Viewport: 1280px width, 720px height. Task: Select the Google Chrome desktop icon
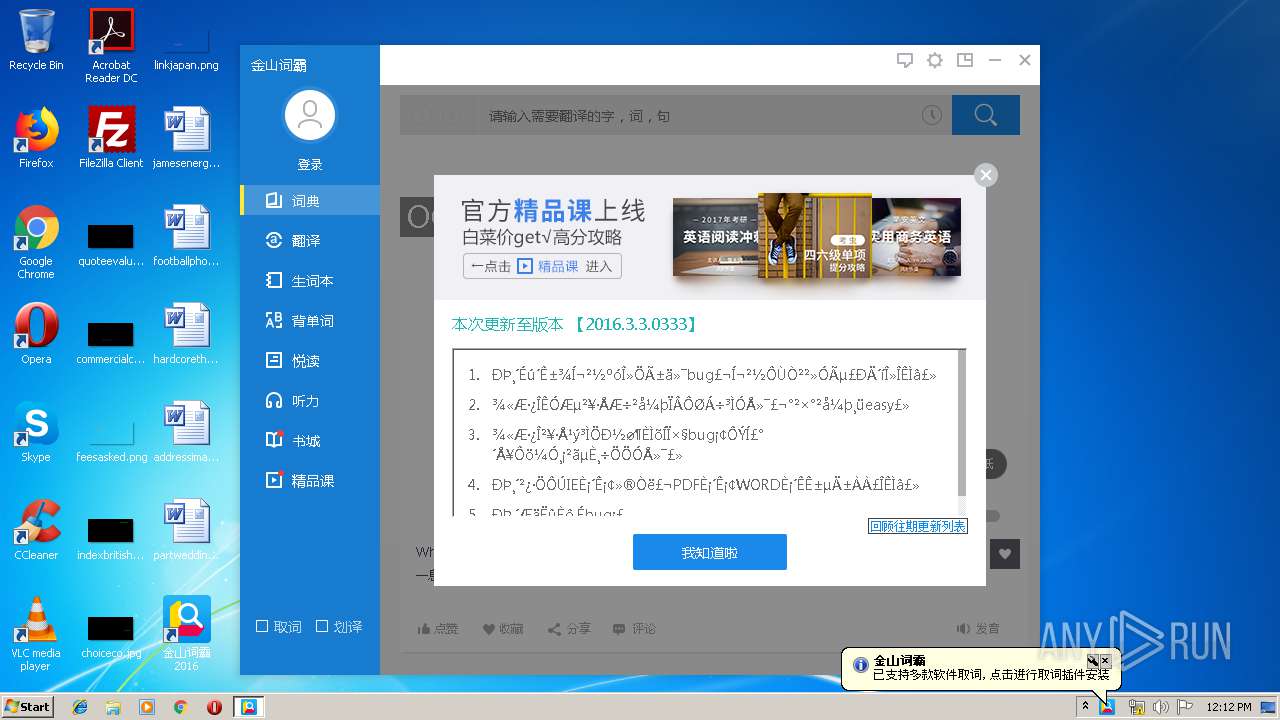coord(36,242)
